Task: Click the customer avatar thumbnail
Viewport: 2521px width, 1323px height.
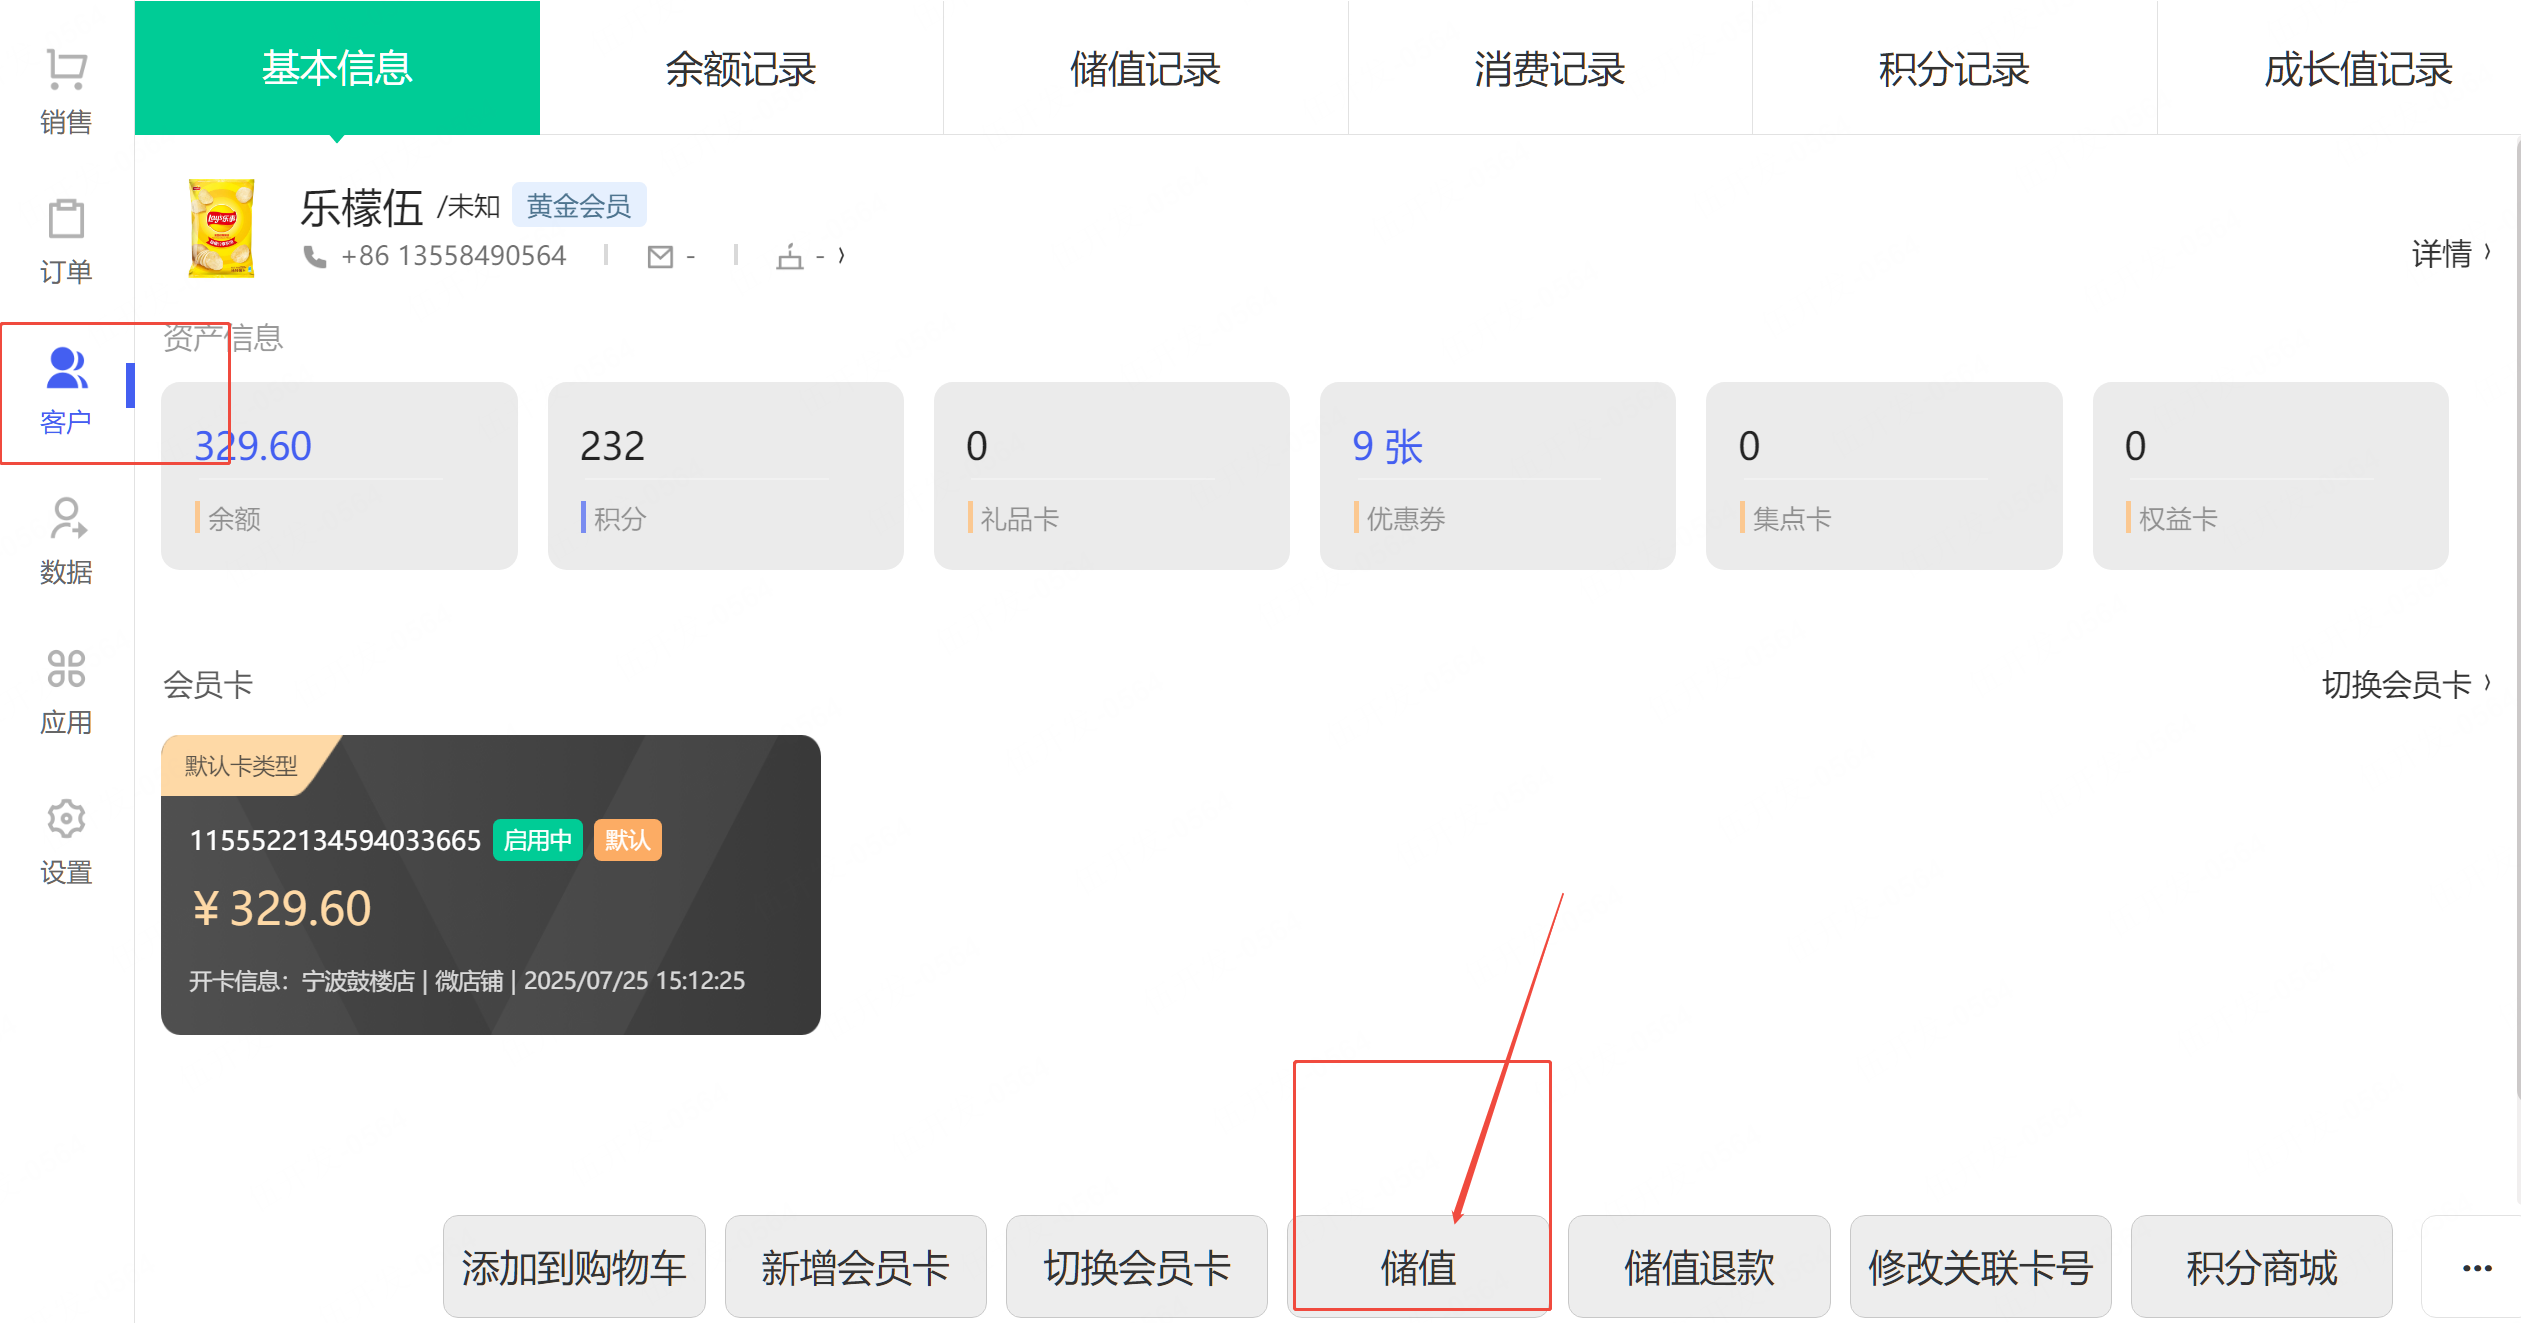Action: point(221,228)
